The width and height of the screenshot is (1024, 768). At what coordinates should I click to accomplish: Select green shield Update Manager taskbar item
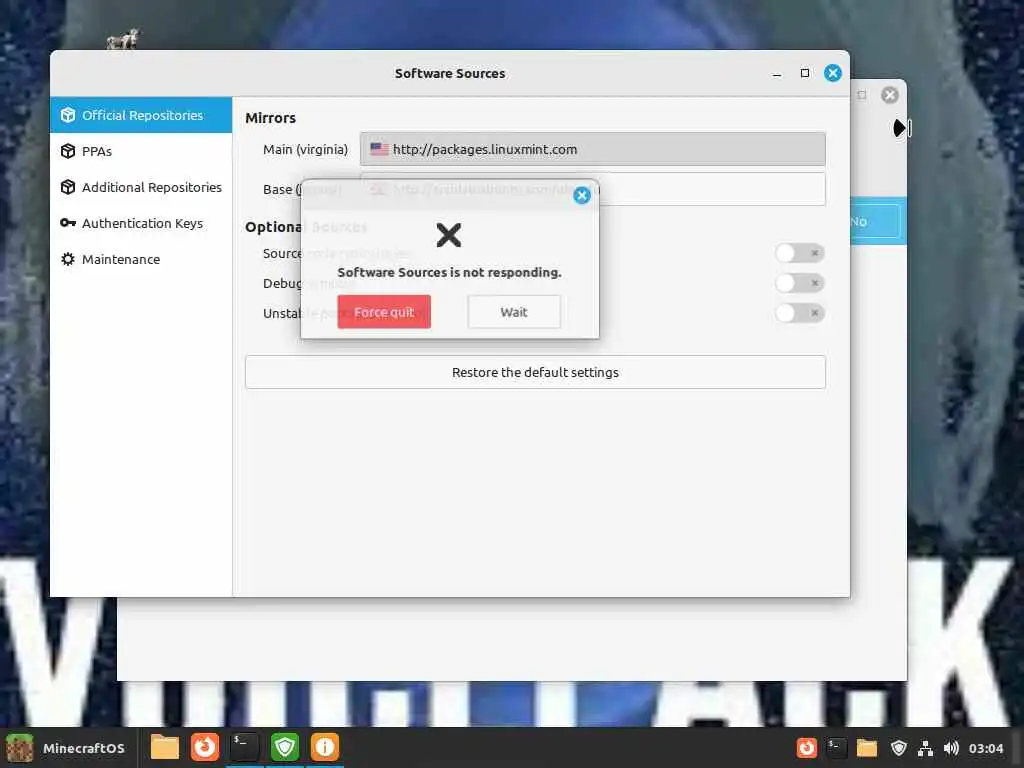(x=285, y=747)
